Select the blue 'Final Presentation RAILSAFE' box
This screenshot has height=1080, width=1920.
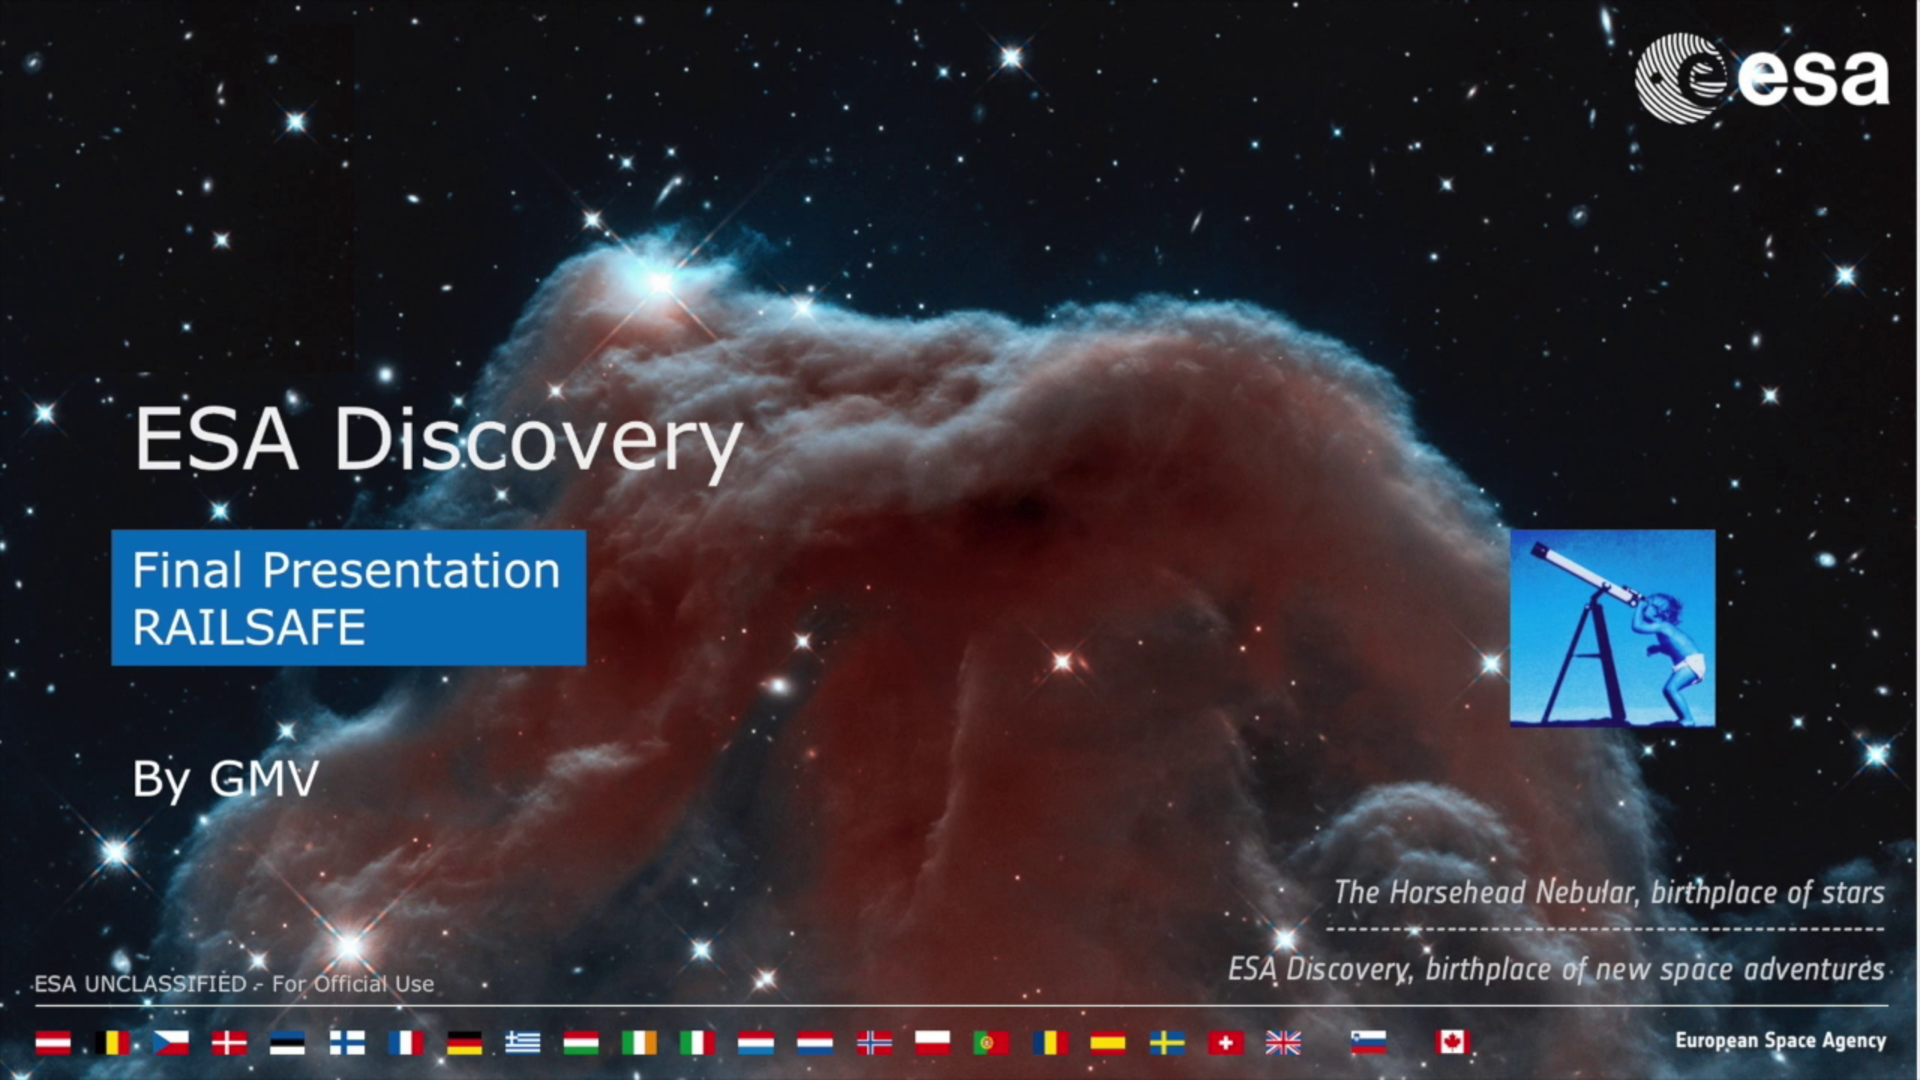349,598
